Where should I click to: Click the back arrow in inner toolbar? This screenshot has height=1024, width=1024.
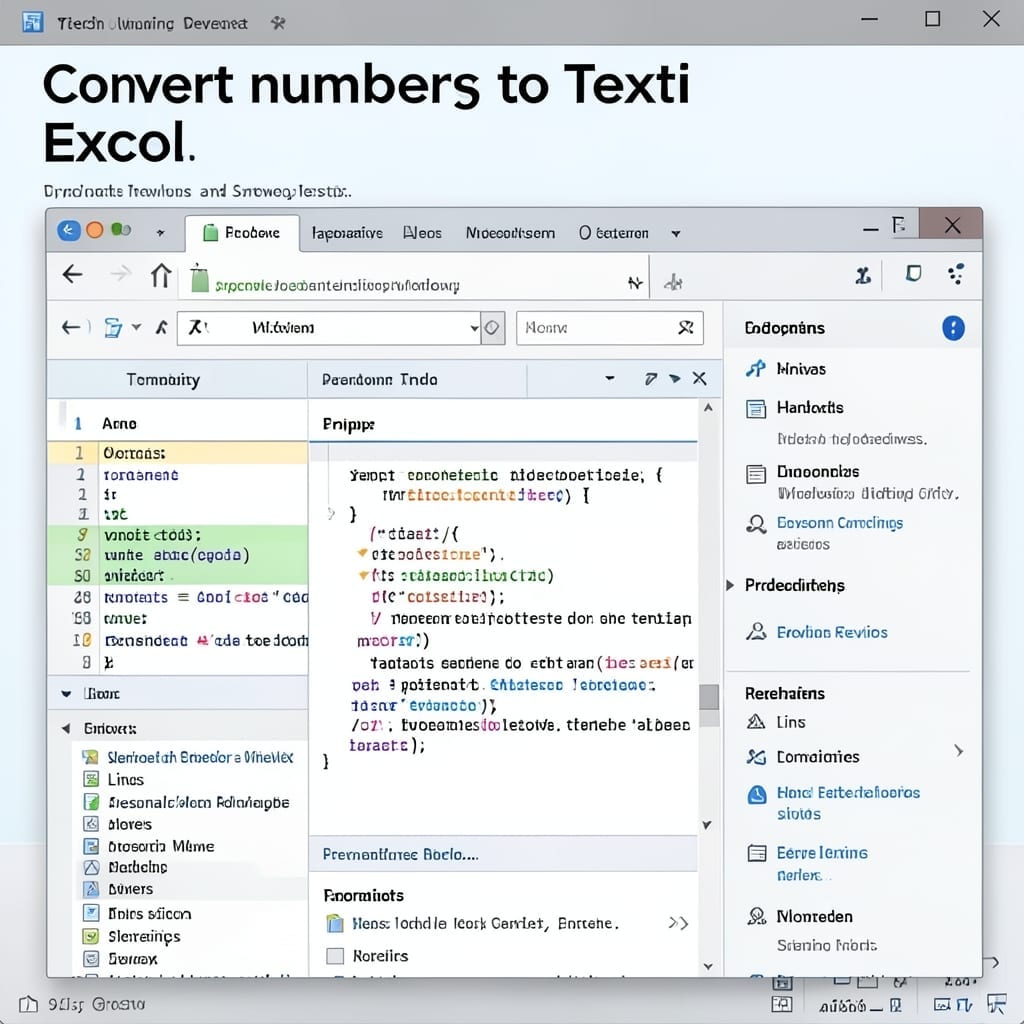[71, 327]
